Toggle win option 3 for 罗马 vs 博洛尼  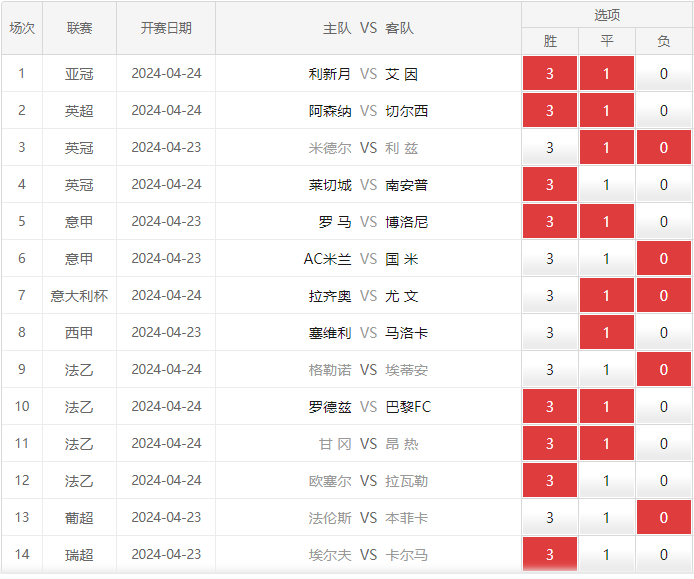tap(550, 221)
